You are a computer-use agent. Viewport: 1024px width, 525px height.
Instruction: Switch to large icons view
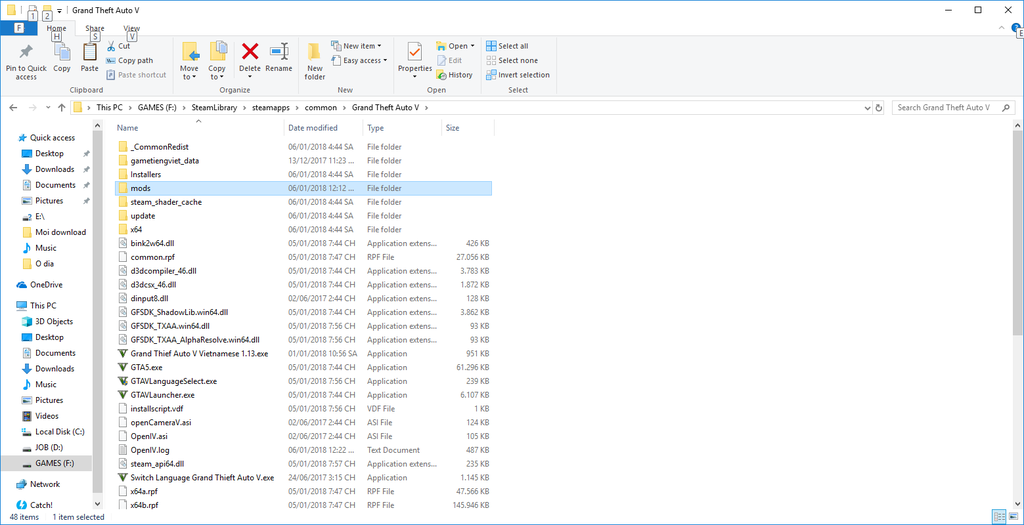tap(1012, 517)
